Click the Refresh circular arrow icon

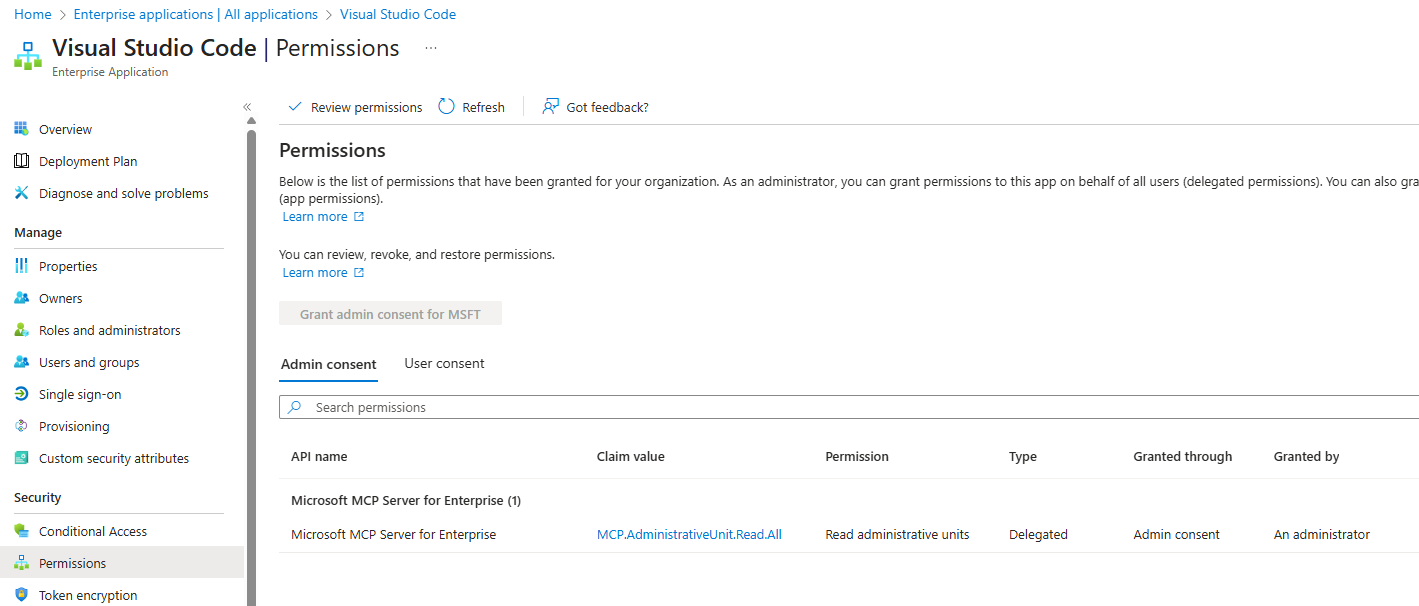pyautogui.click(x=447, y=107)
